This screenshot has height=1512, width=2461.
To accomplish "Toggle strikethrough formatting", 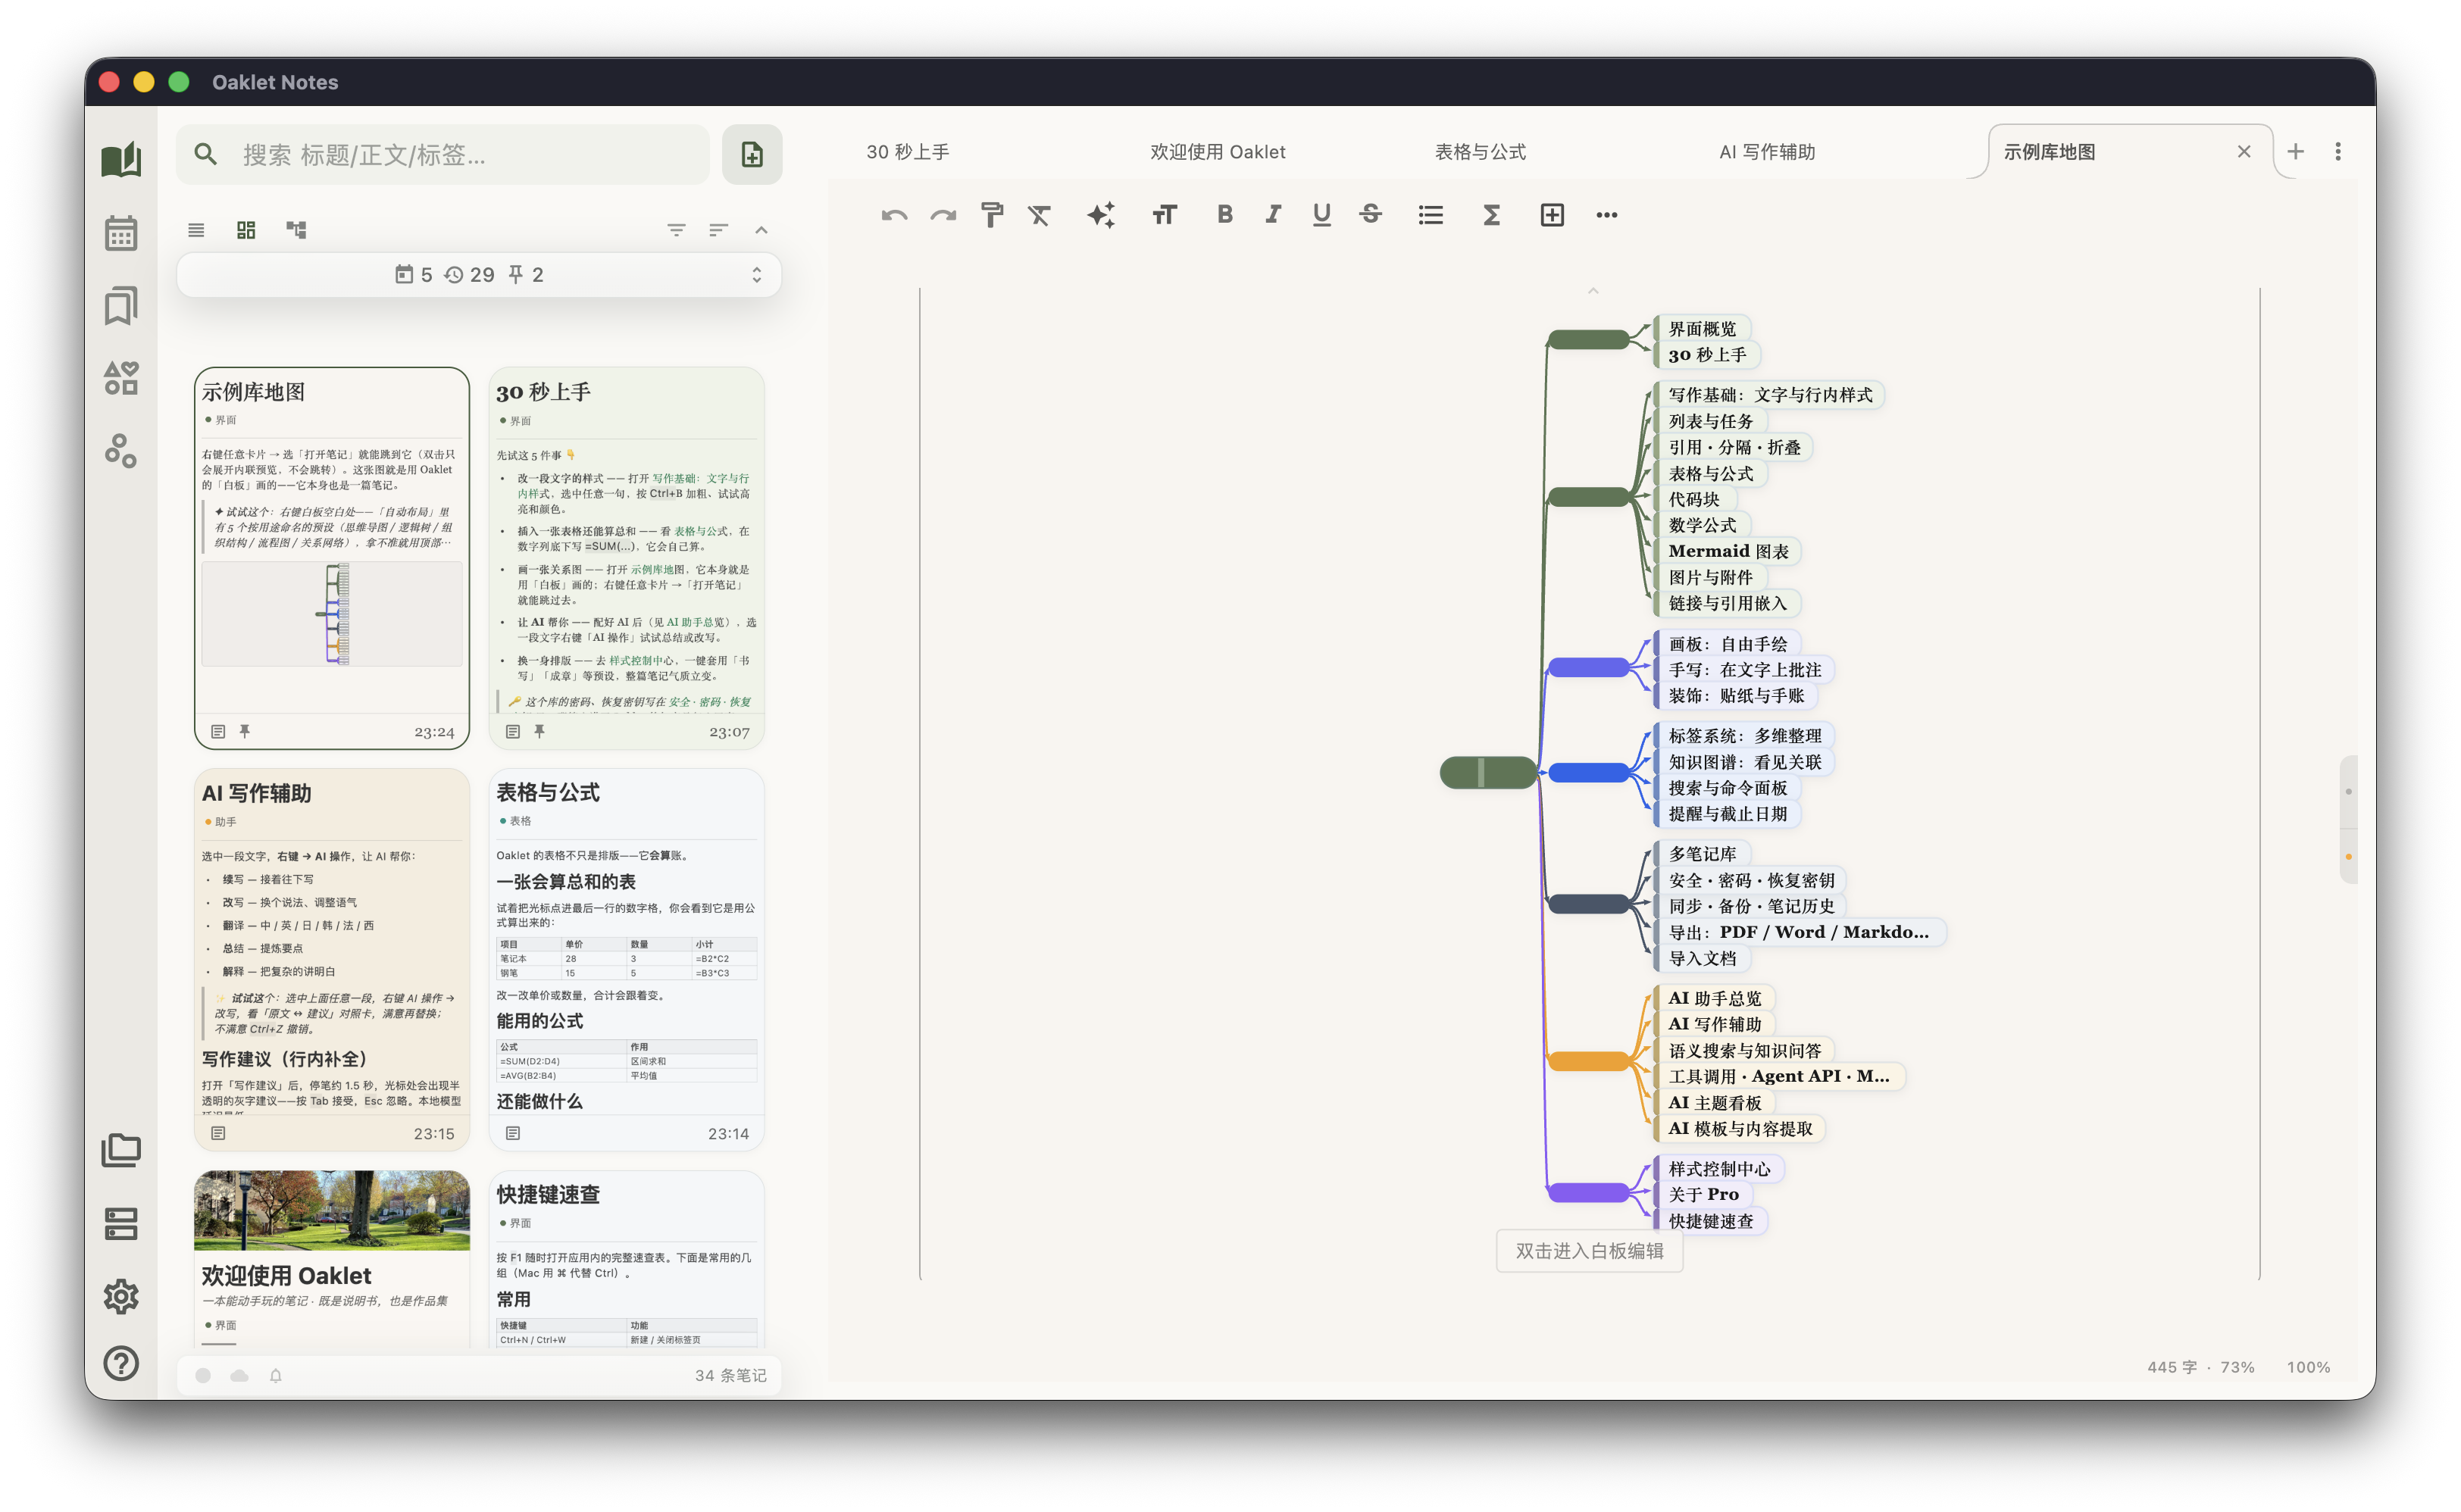I will [x=1371, y=214].
